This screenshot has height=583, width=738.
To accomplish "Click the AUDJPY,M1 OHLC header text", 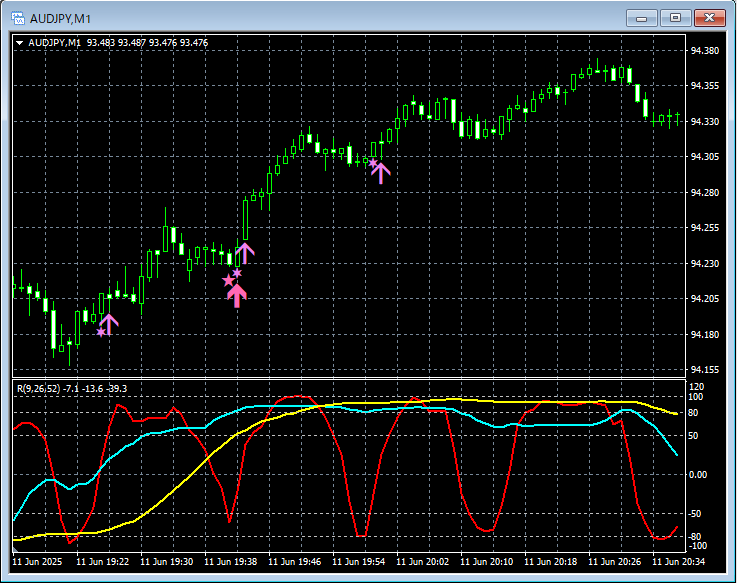I will tap(118, 43).
